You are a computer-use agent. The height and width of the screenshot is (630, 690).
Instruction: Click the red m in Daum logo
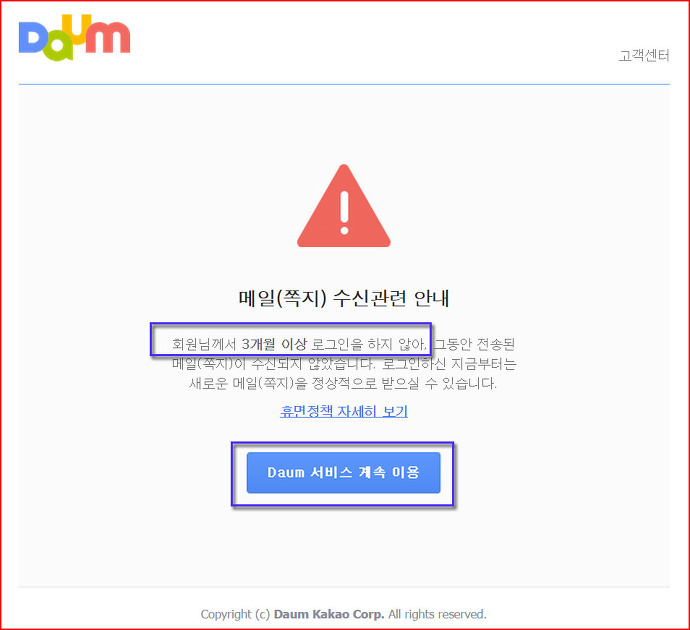[108, 37]
